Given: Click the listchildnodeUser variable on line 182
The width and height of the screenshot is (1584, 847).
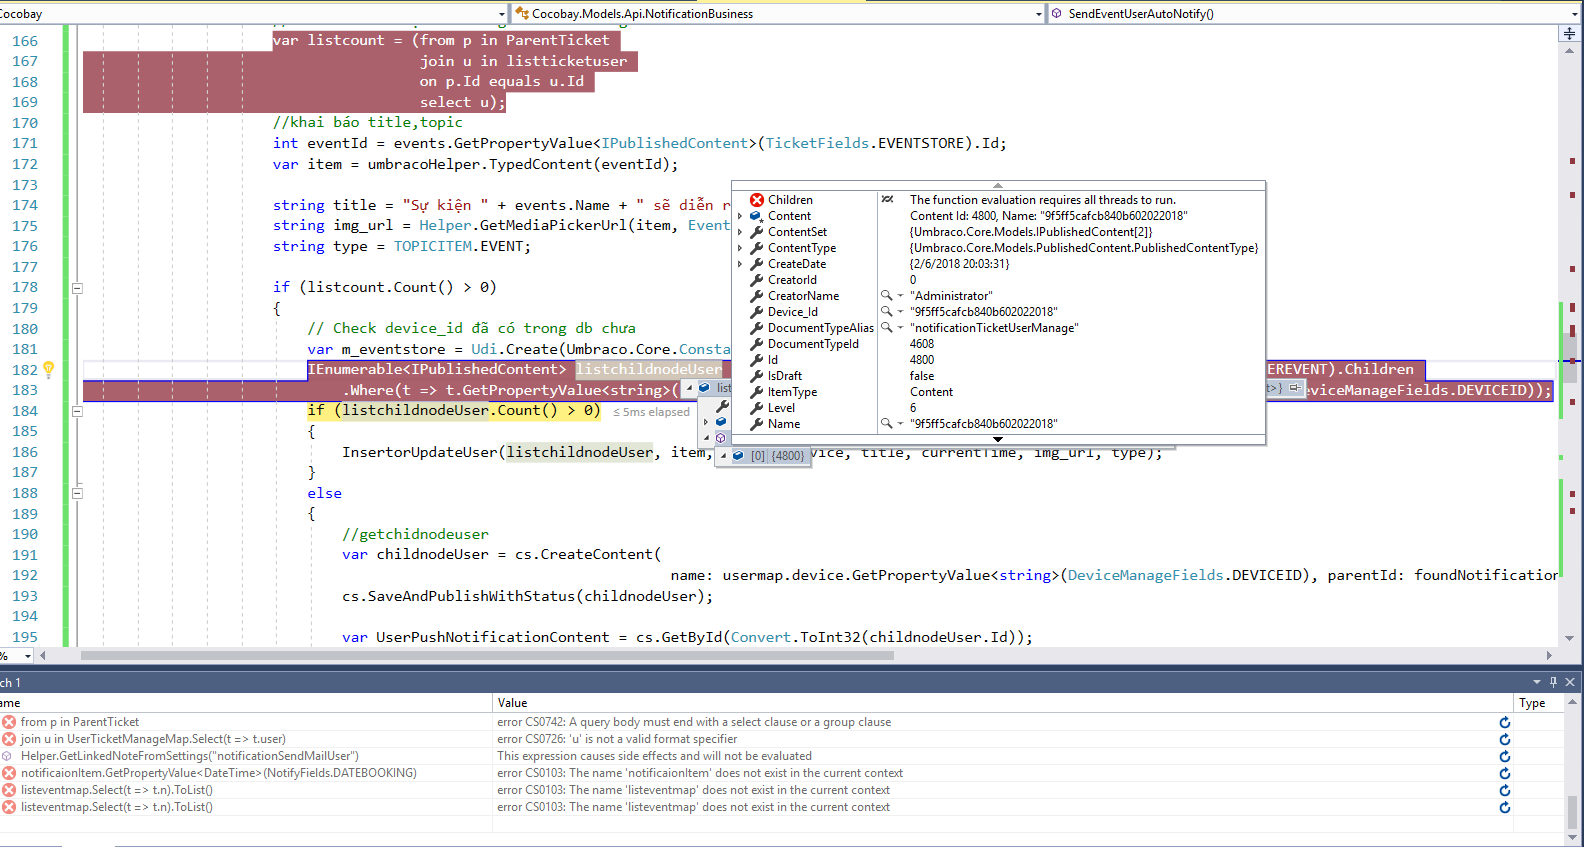Looking at the screenshot, I should click(649, 370).
